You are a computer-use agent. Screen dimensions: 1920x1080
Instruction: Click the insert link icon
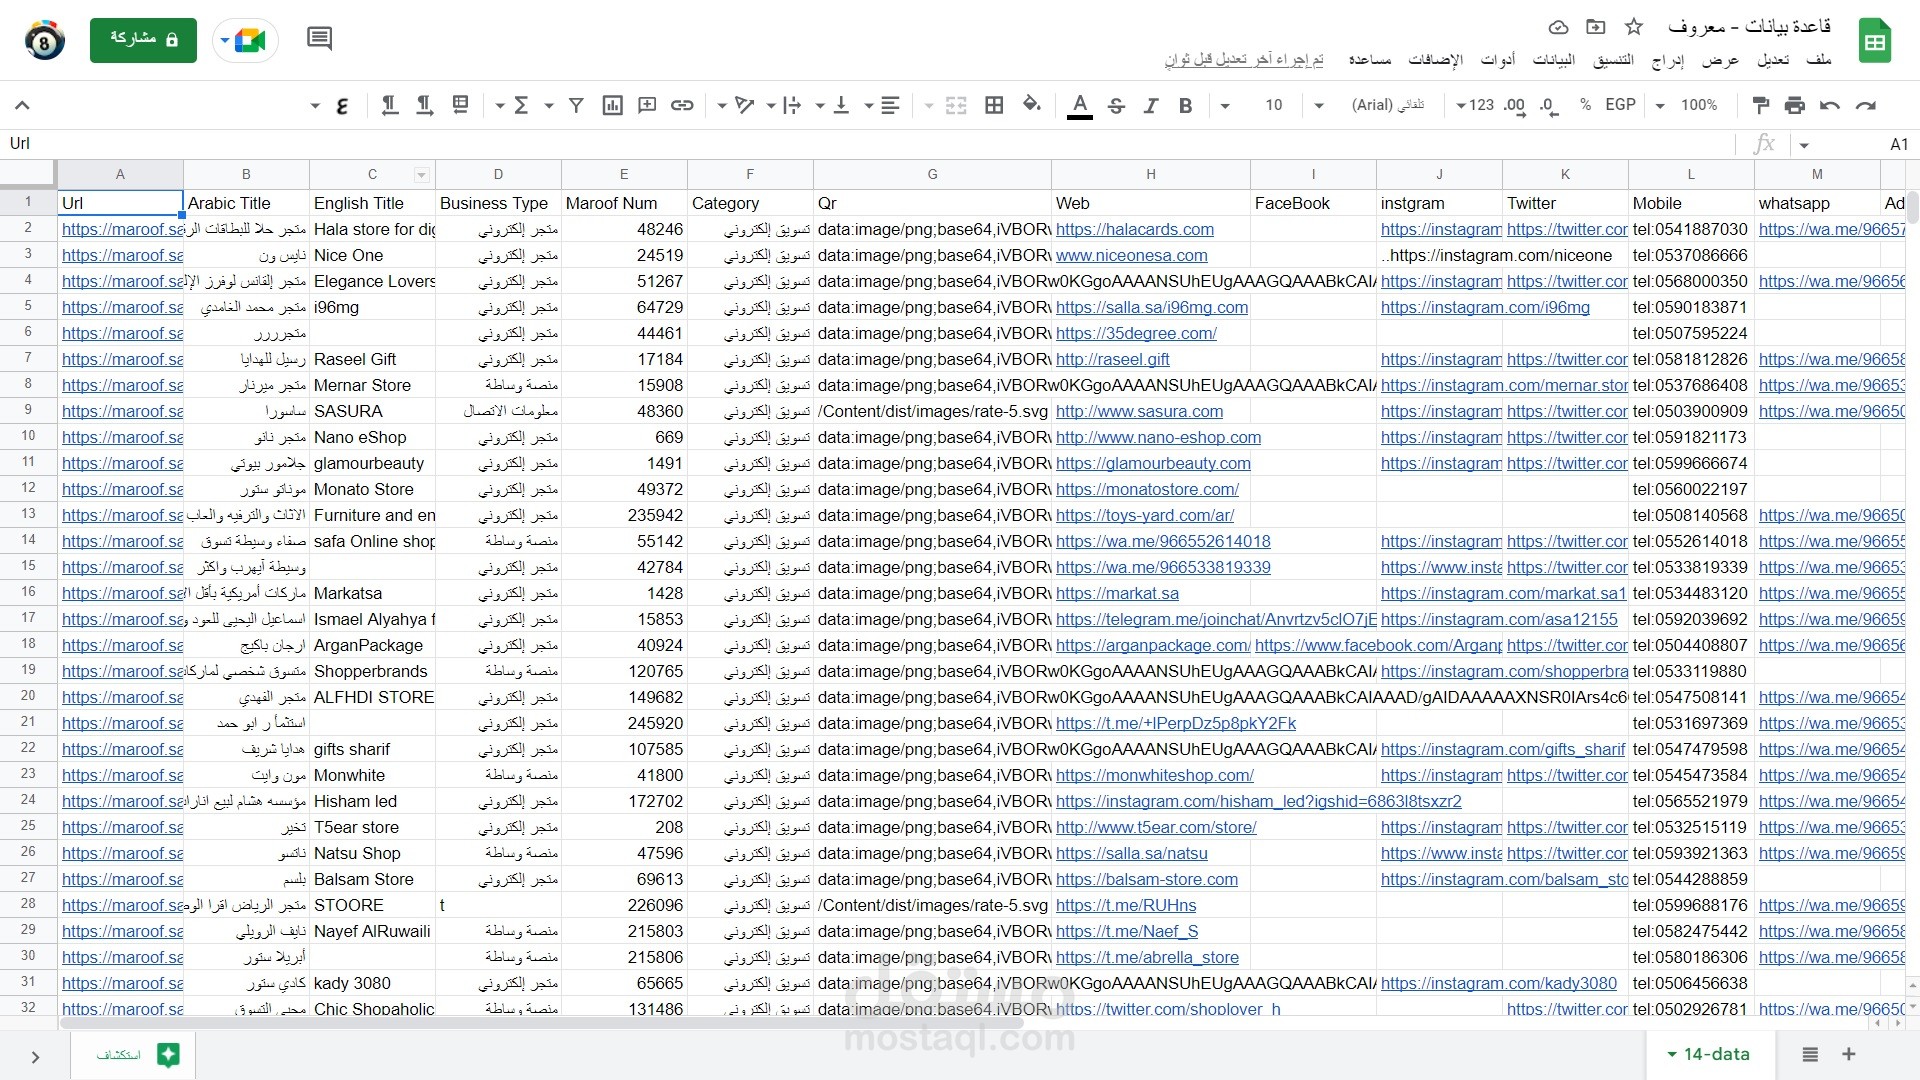[x=682, y=105]
